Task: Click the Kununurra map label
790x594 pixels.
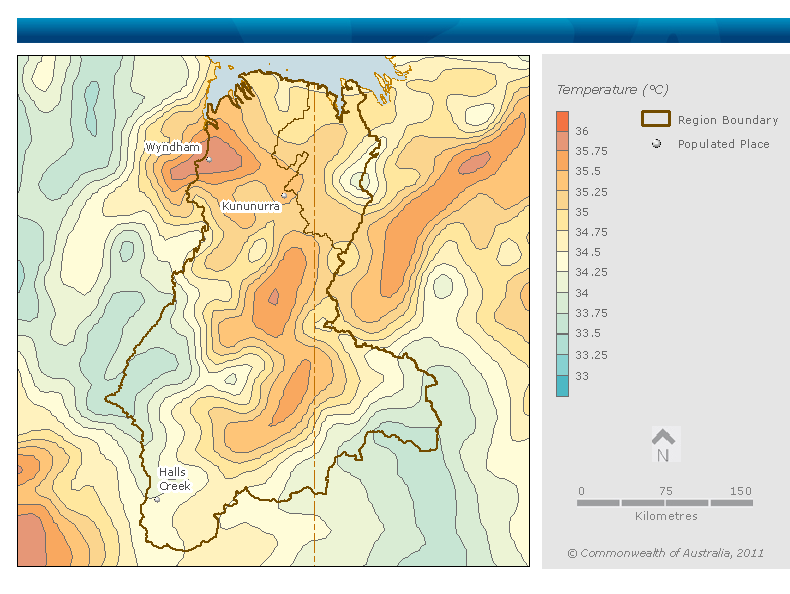Action: [250, 206]
